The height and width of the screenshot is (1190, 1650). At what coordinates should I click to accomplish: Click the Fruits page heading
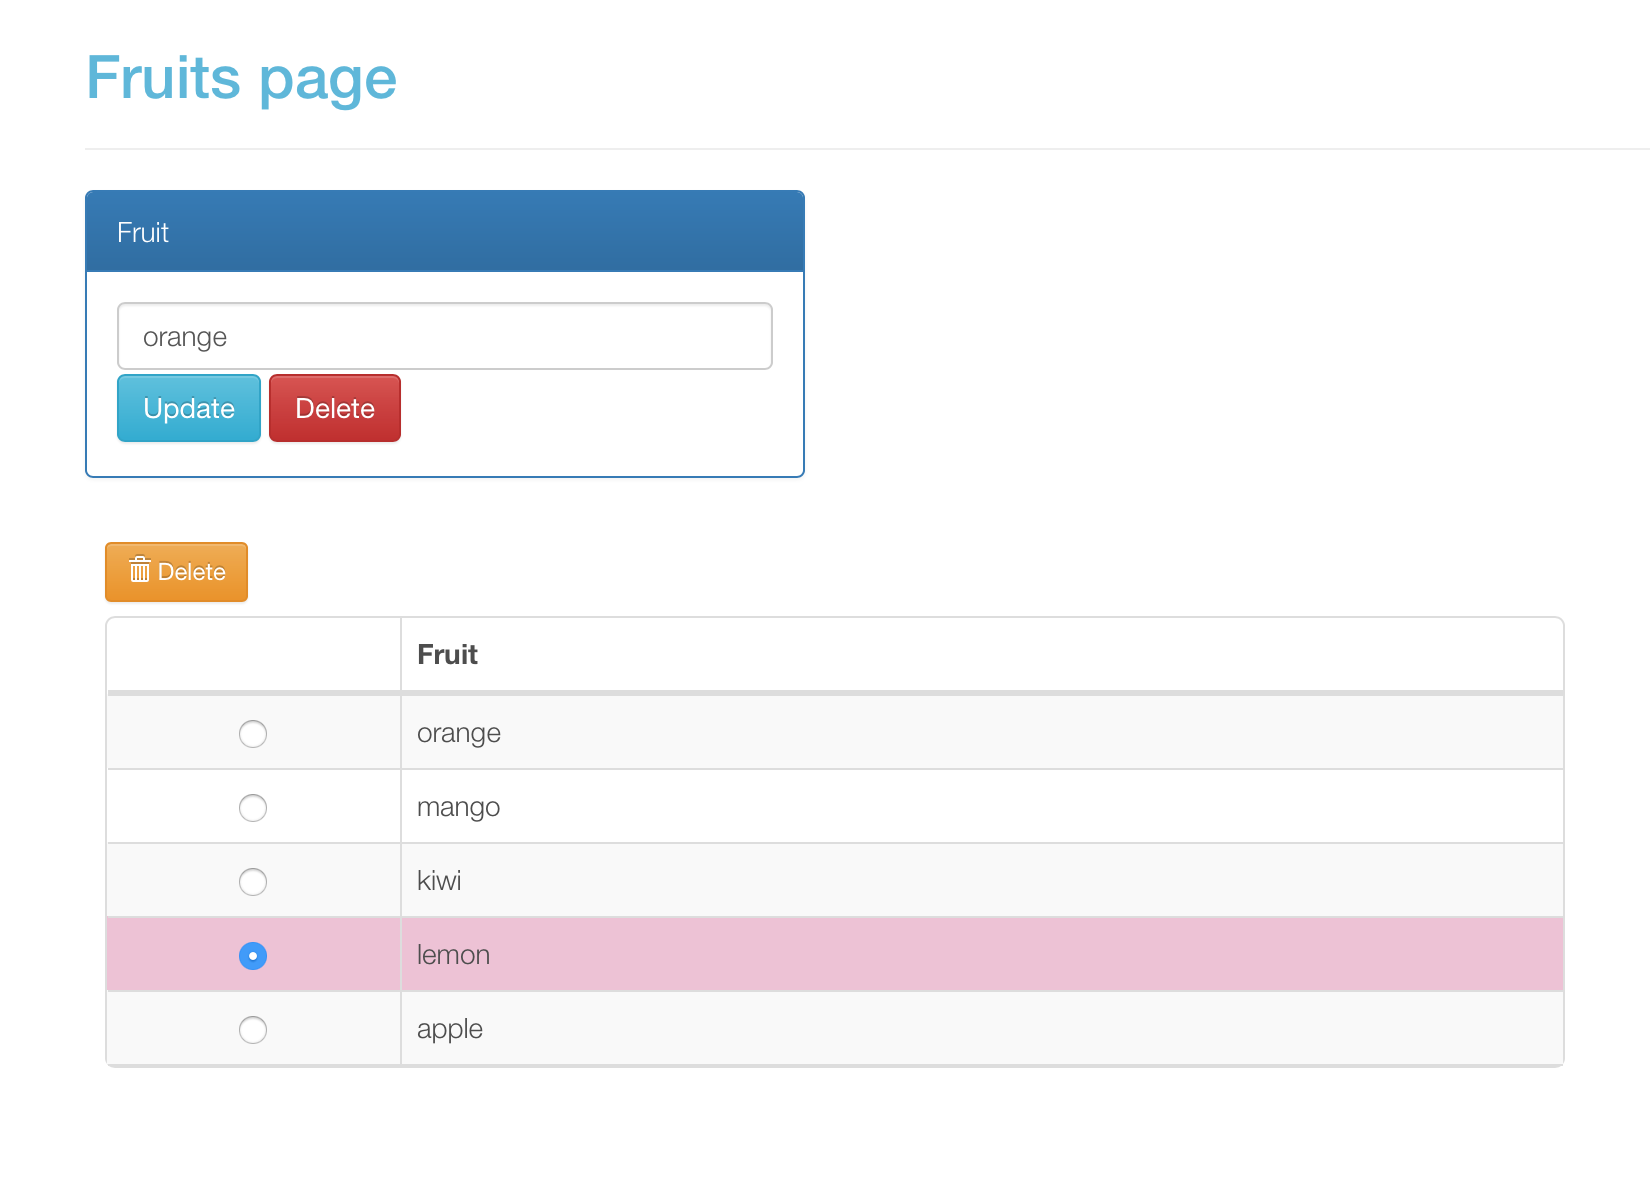coord(241,78)
